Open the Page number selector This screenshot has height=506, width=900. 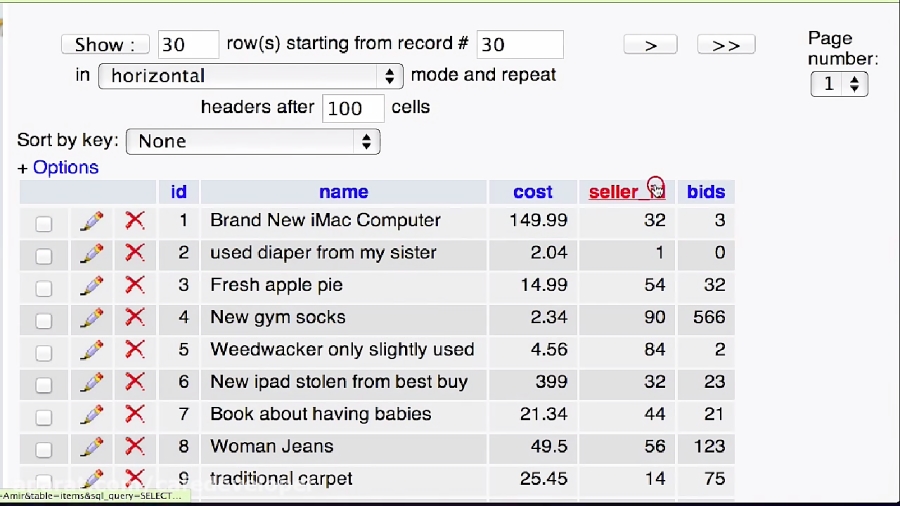(839, 84)
